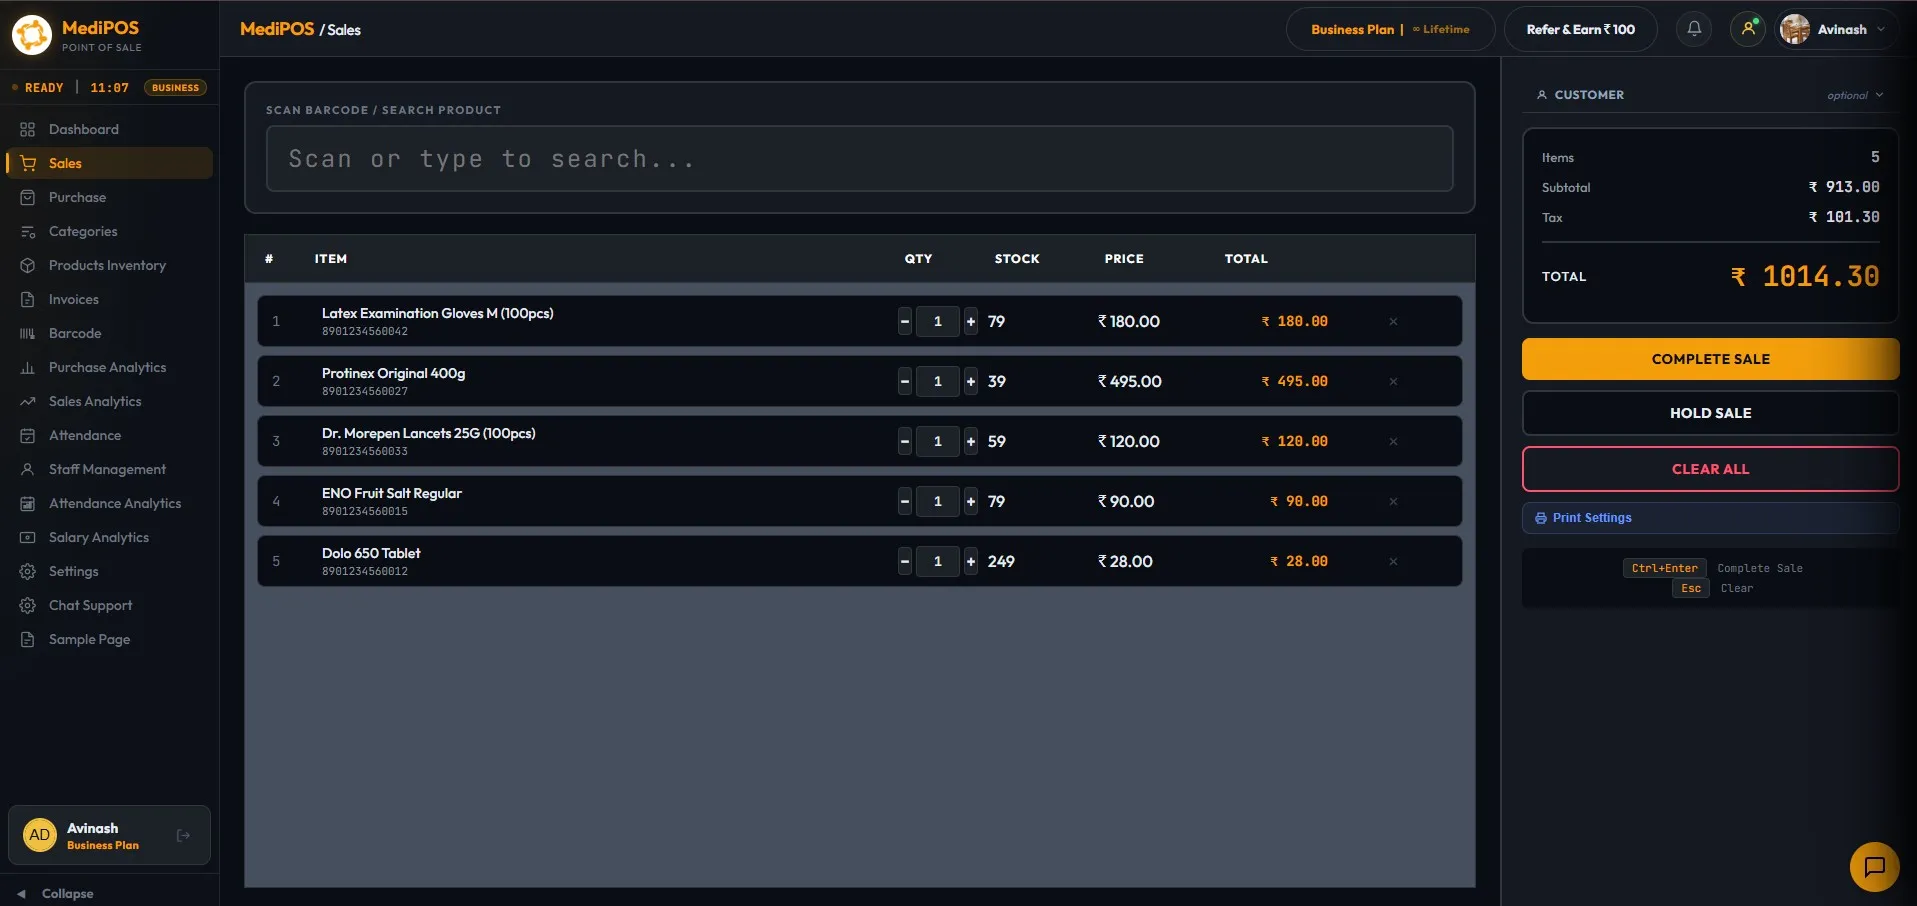1917x906 pixels.
Task: Open the Avinash profile dropdown
Action: tap(1834, 29)
